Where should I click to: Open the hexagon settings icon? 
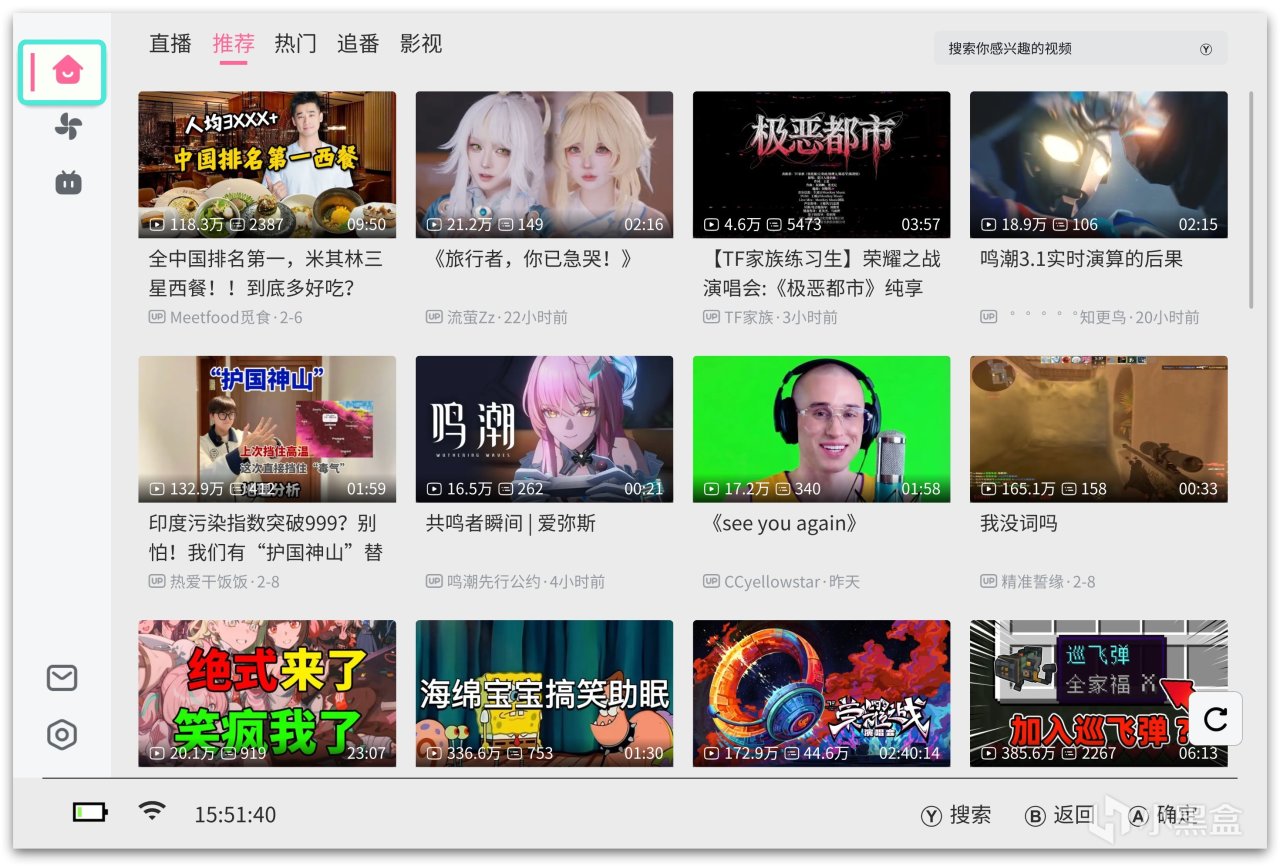click(x=62, y=735)
